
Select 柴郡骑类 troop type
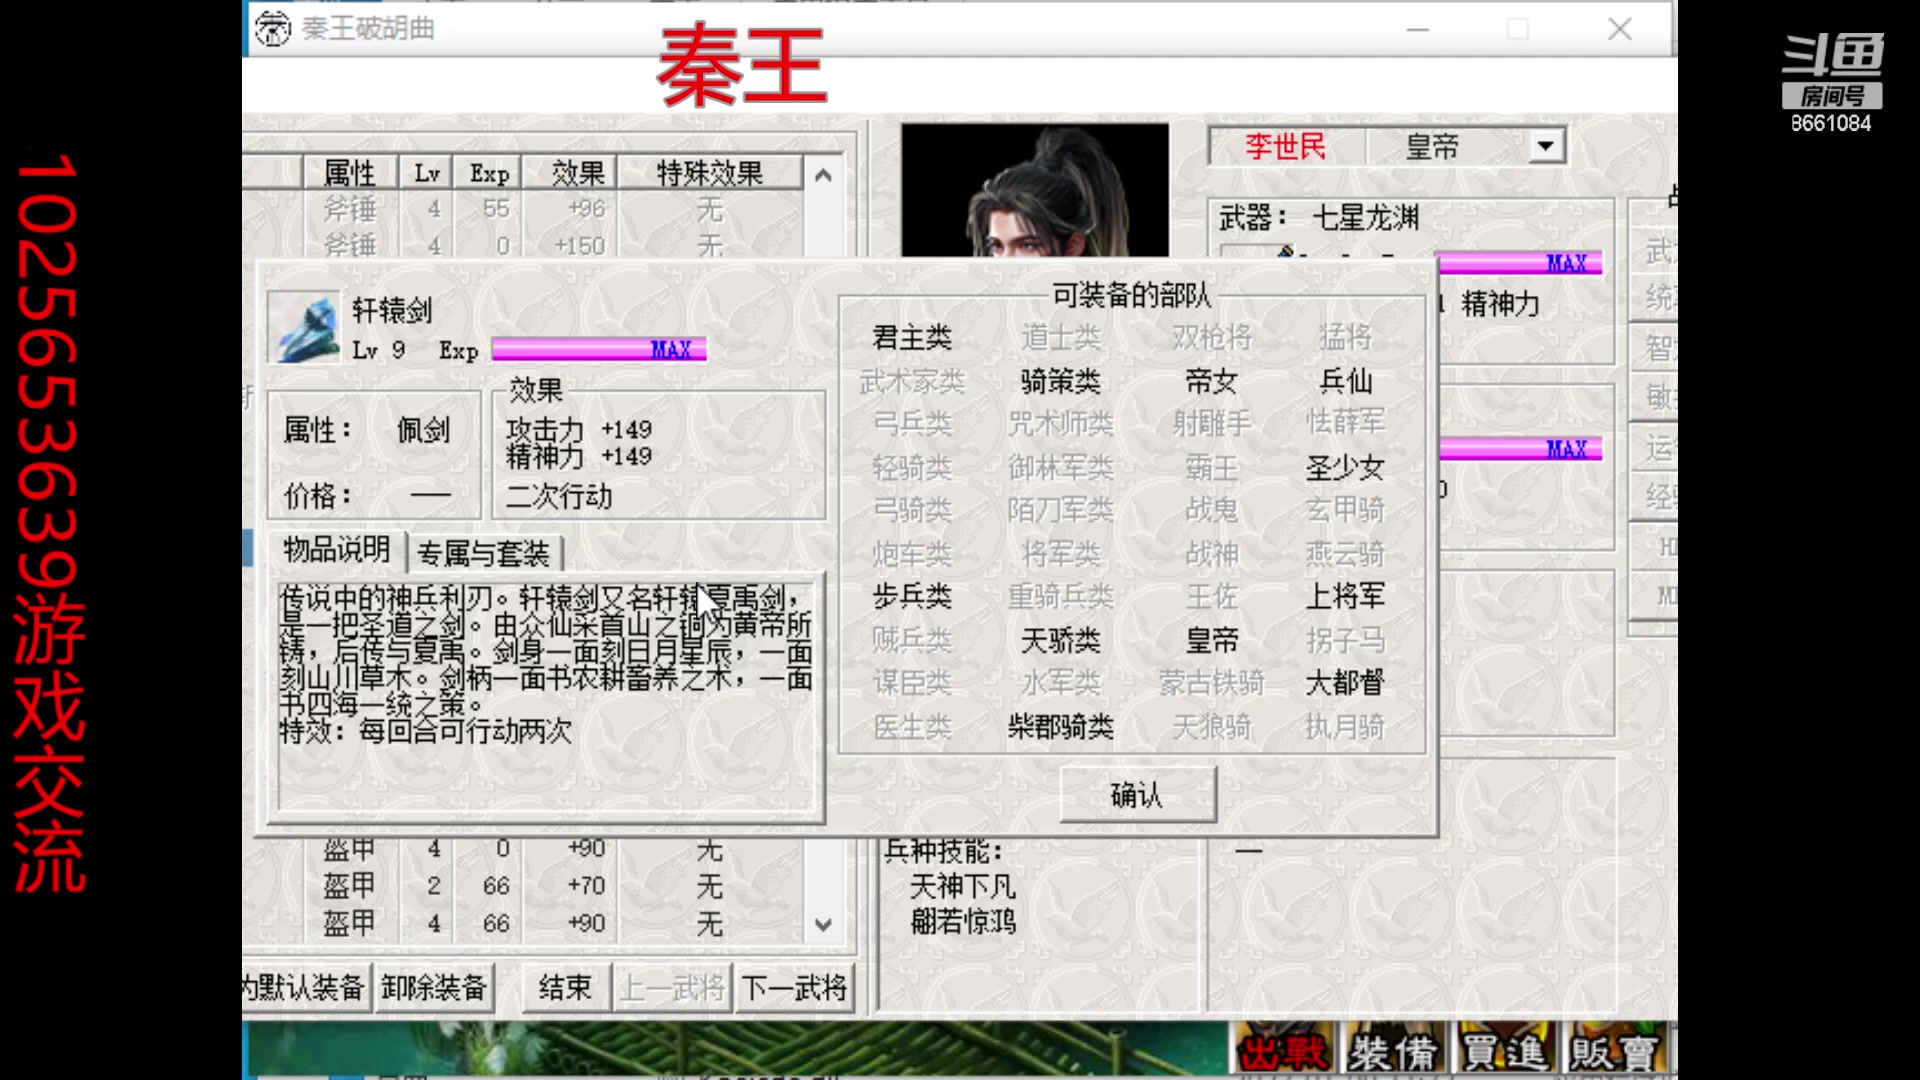1060,727
